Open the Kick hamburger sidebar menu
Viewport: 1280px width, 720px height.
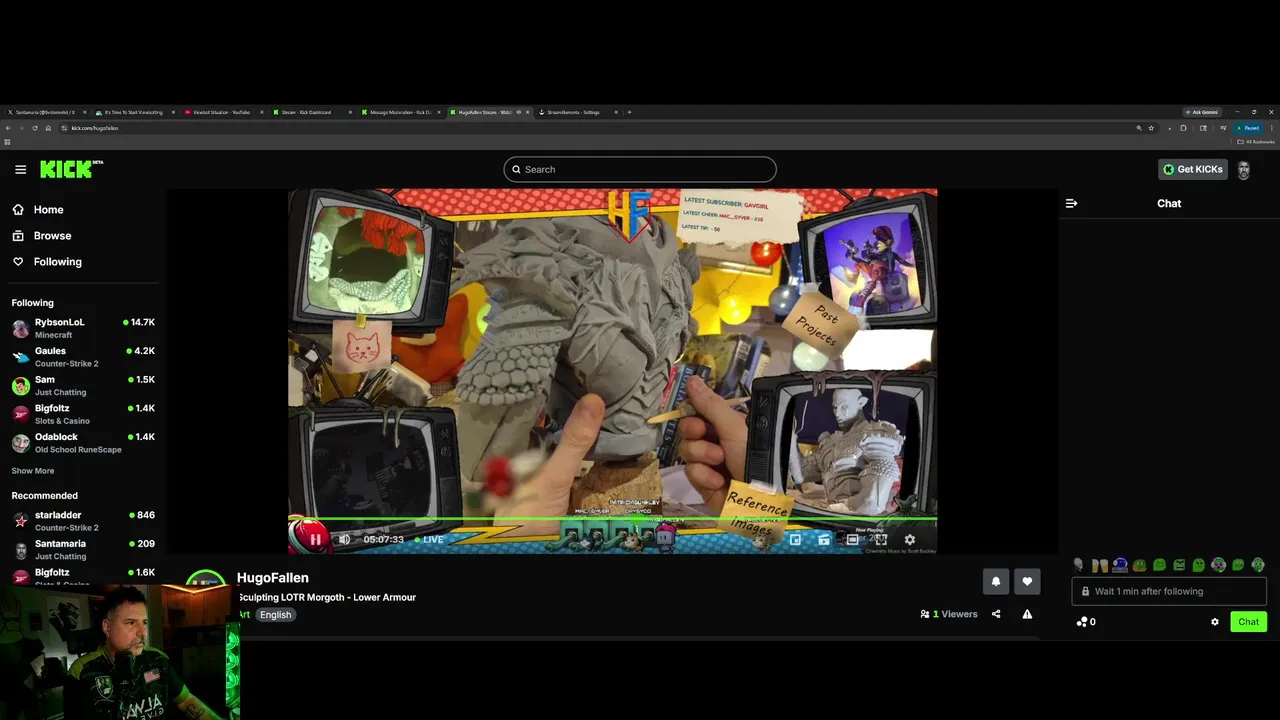[20, 169]
